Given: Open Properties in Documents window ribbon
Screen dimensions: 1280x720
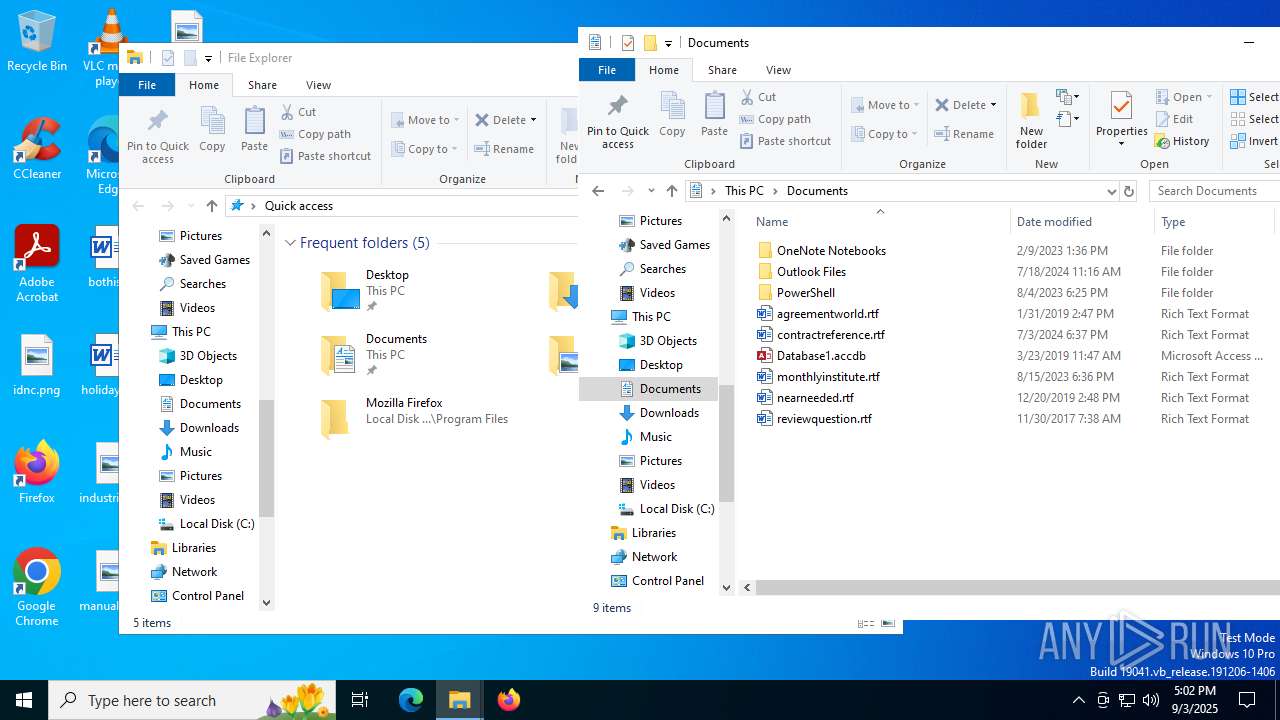Looking at the screenshot, I should (1121, 120).
